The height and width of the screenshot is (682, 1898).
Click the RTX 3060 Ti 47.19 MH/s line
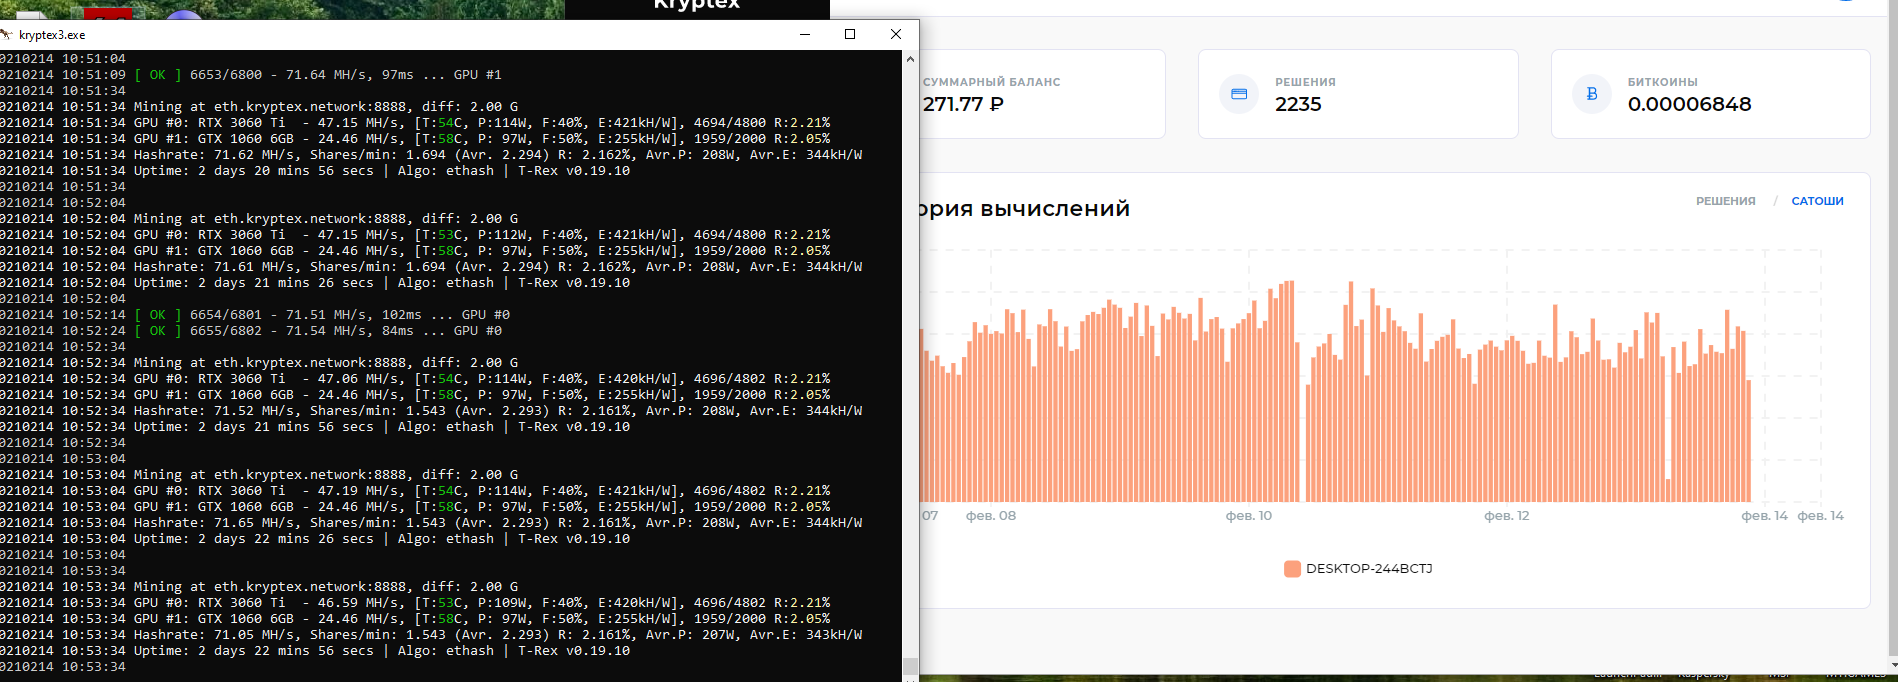[x=415, y=491]
